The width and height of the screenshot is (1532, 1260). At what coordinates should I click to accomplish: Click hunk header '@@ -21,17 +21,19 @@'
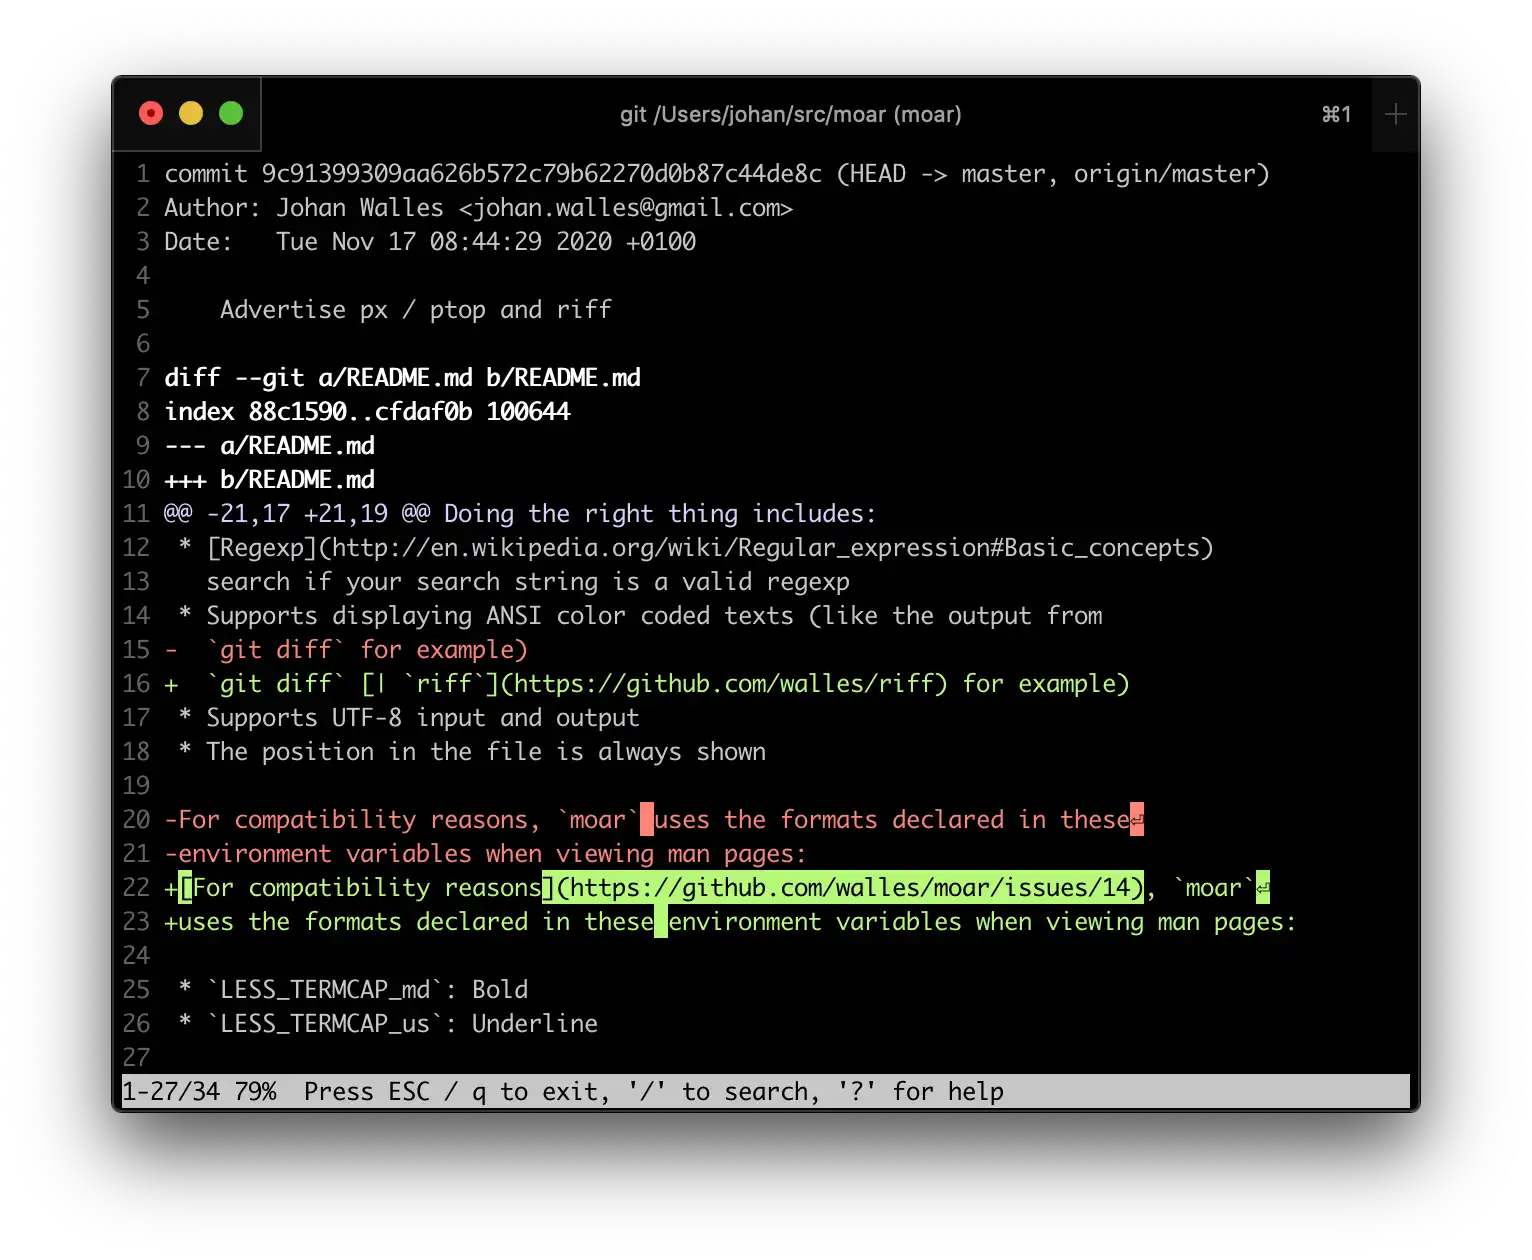[297, 514]
